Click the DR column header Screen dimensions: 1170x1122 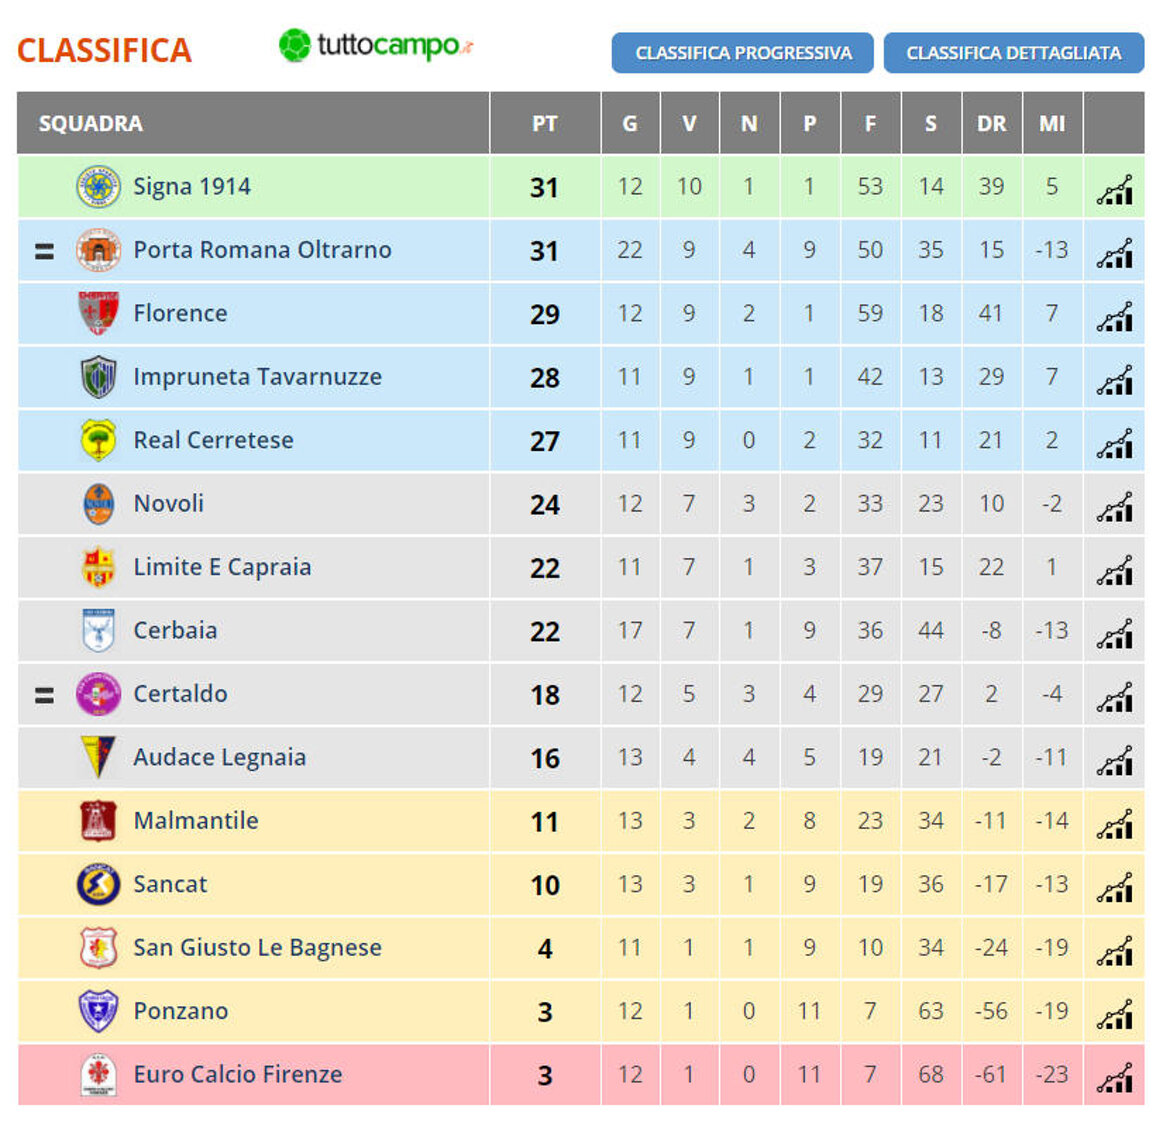click(991, 124)
